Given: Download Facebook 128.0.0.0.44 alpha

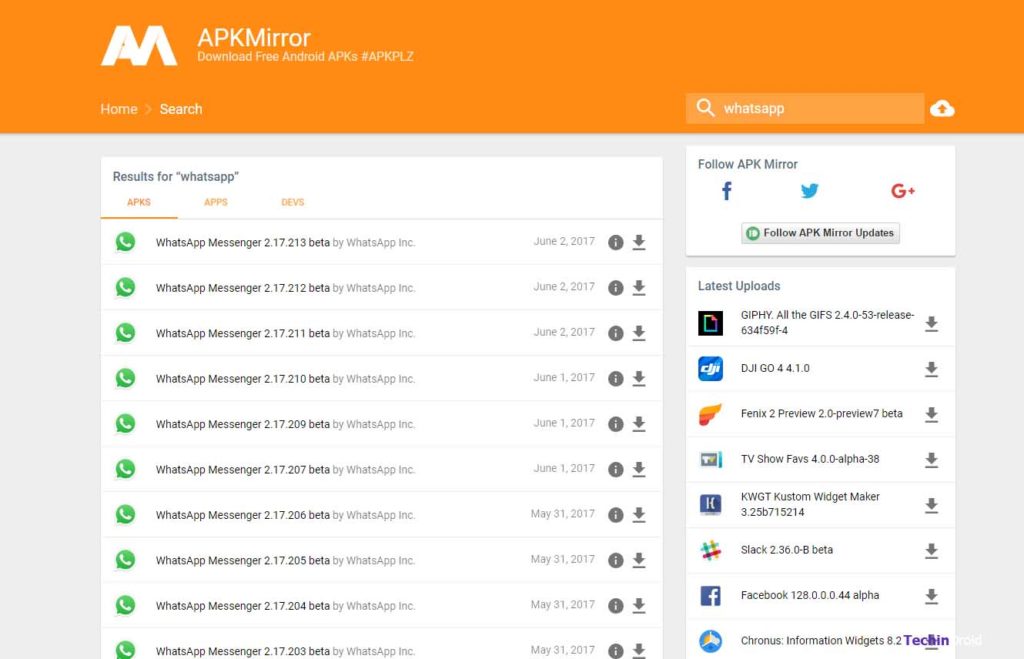Looking at the screenshot, I should click(931, 596).
